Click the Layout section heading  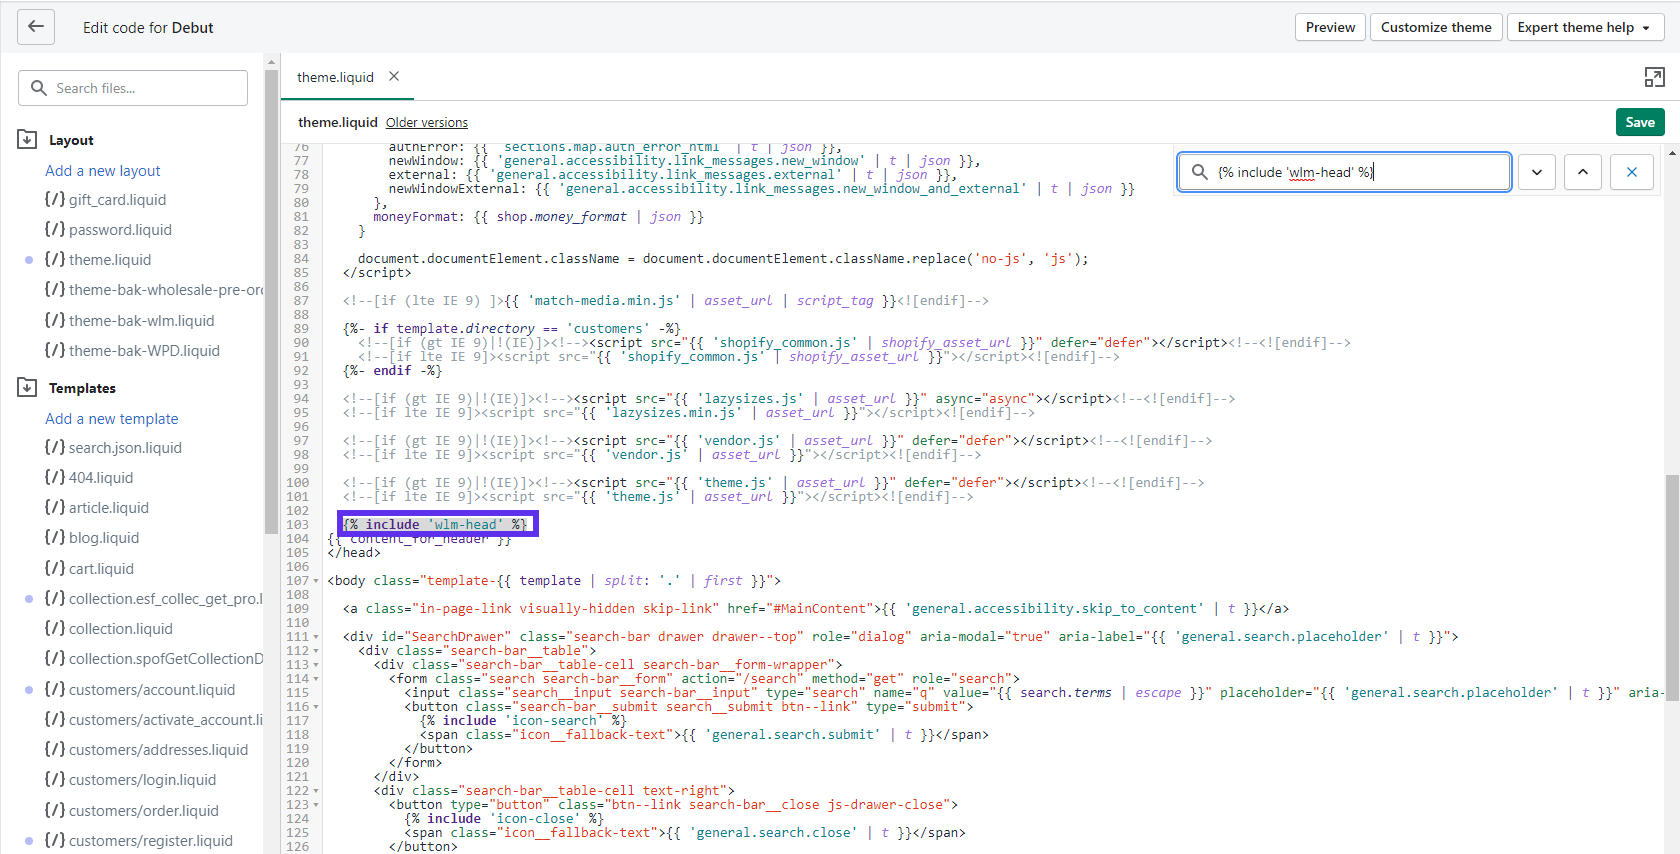coord(71,140)
